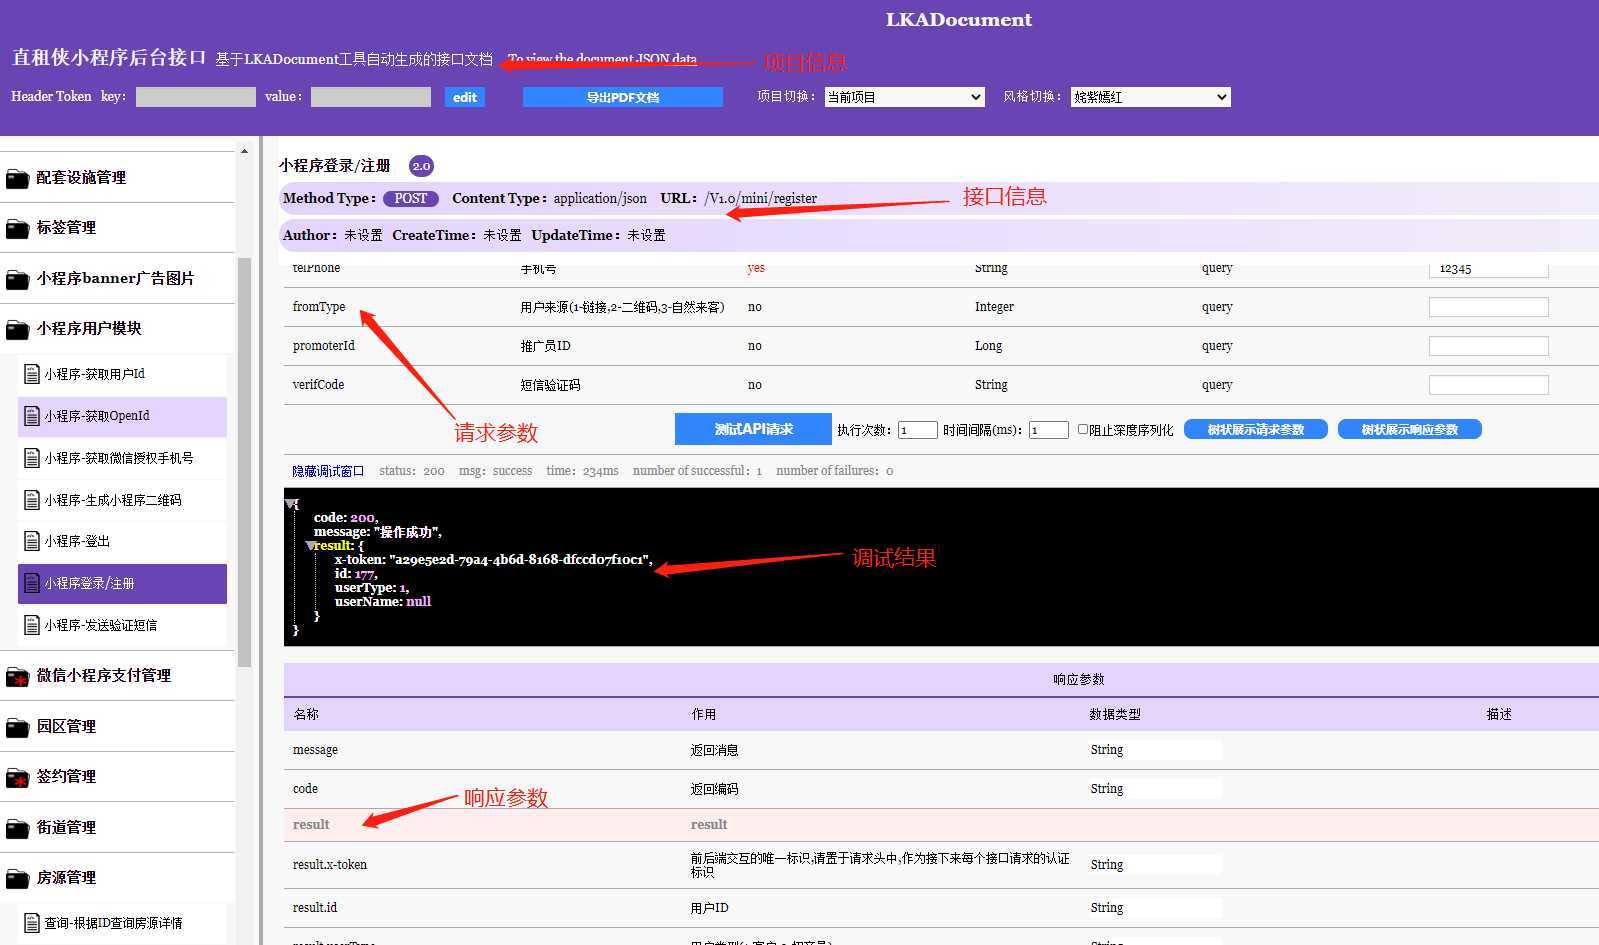Click folder icon of 园区管理

pos(17,728)
